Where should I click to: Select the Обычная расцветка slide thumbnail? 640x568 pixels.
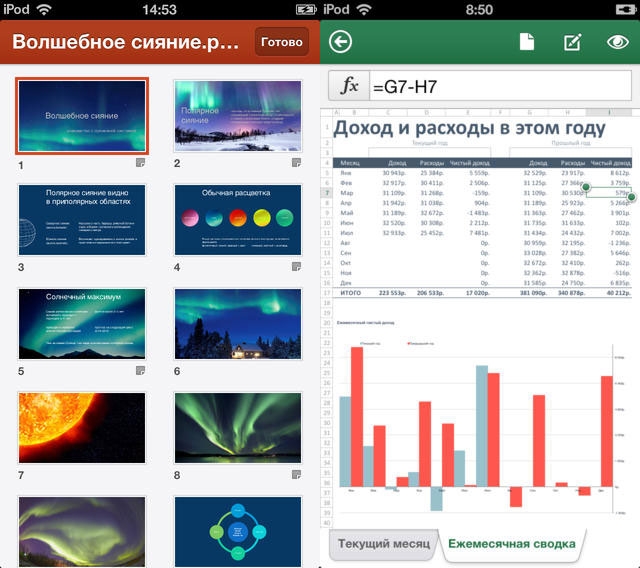pos(237,219)
